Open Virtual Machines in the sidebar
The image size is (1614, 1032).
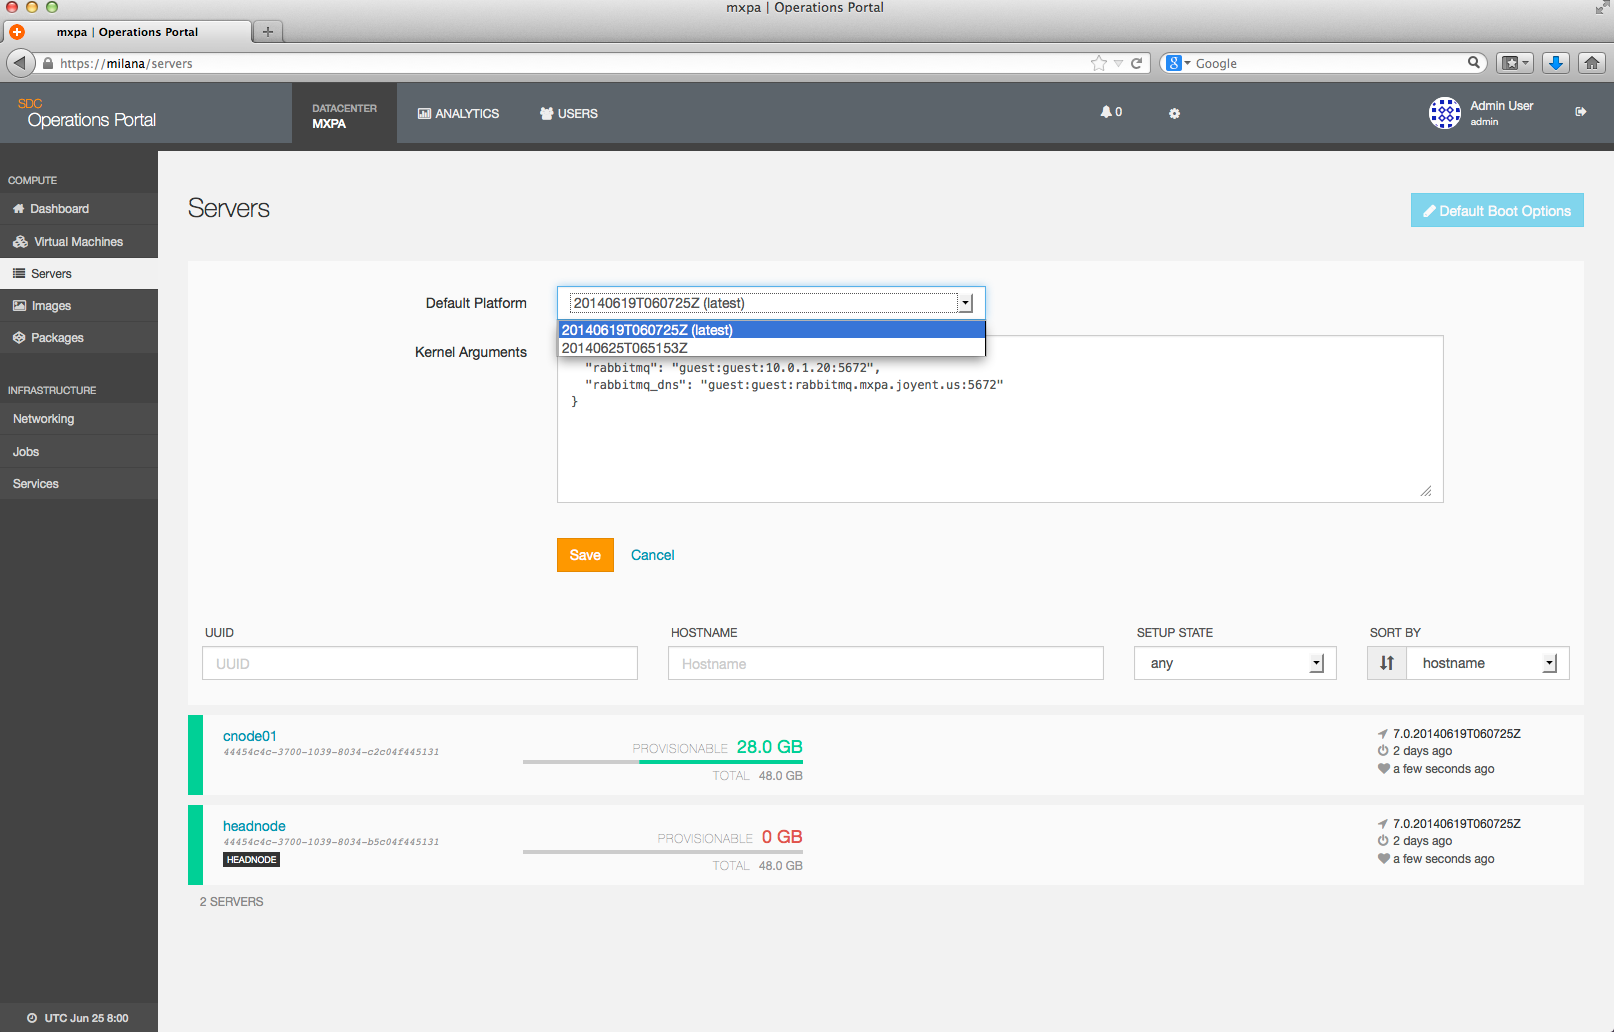[79, 242]
